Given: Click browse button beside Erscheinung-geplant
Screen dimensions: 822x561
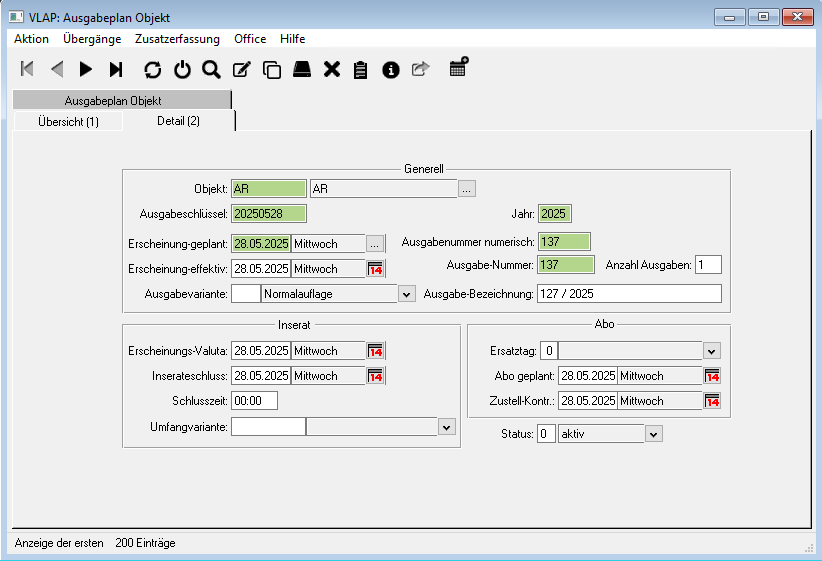Looking at the screenshot, I should pos(375,244).
